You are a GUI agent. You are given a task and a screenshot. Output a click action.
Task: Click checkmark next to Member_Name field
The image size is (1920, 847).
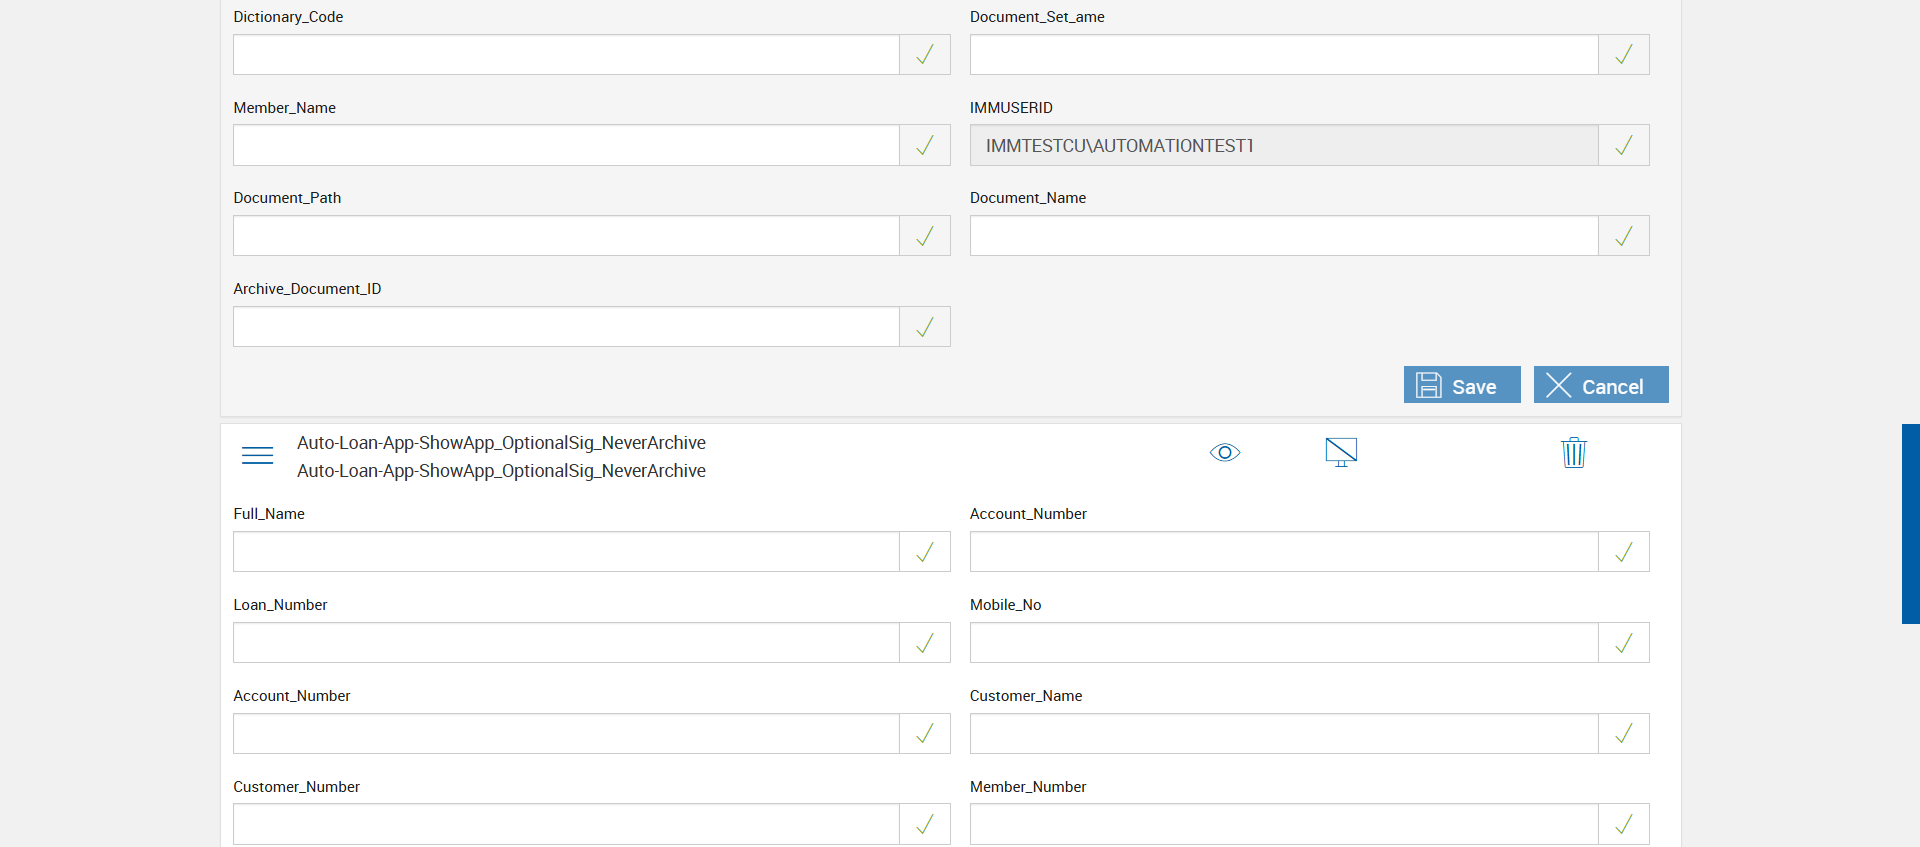924,146
